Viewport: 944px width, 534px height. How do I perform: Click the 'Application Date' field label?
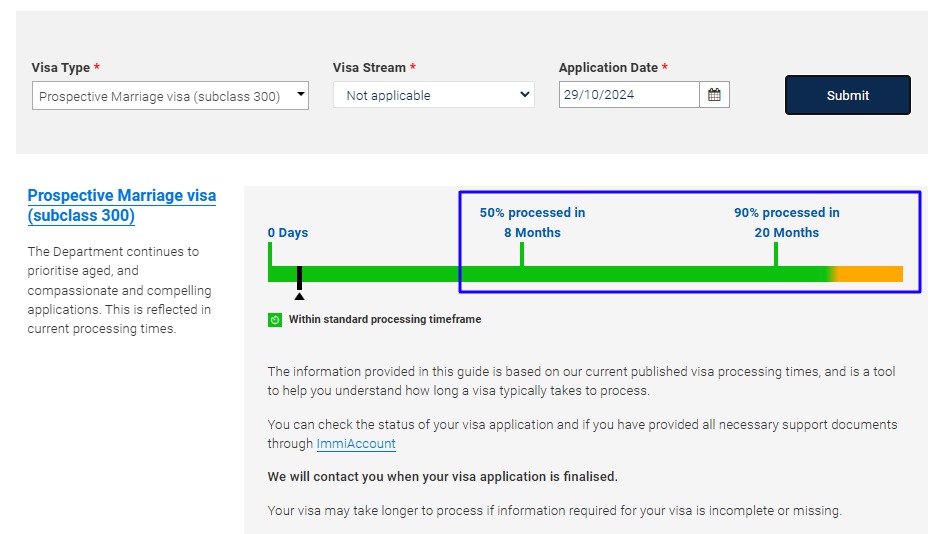608,67
